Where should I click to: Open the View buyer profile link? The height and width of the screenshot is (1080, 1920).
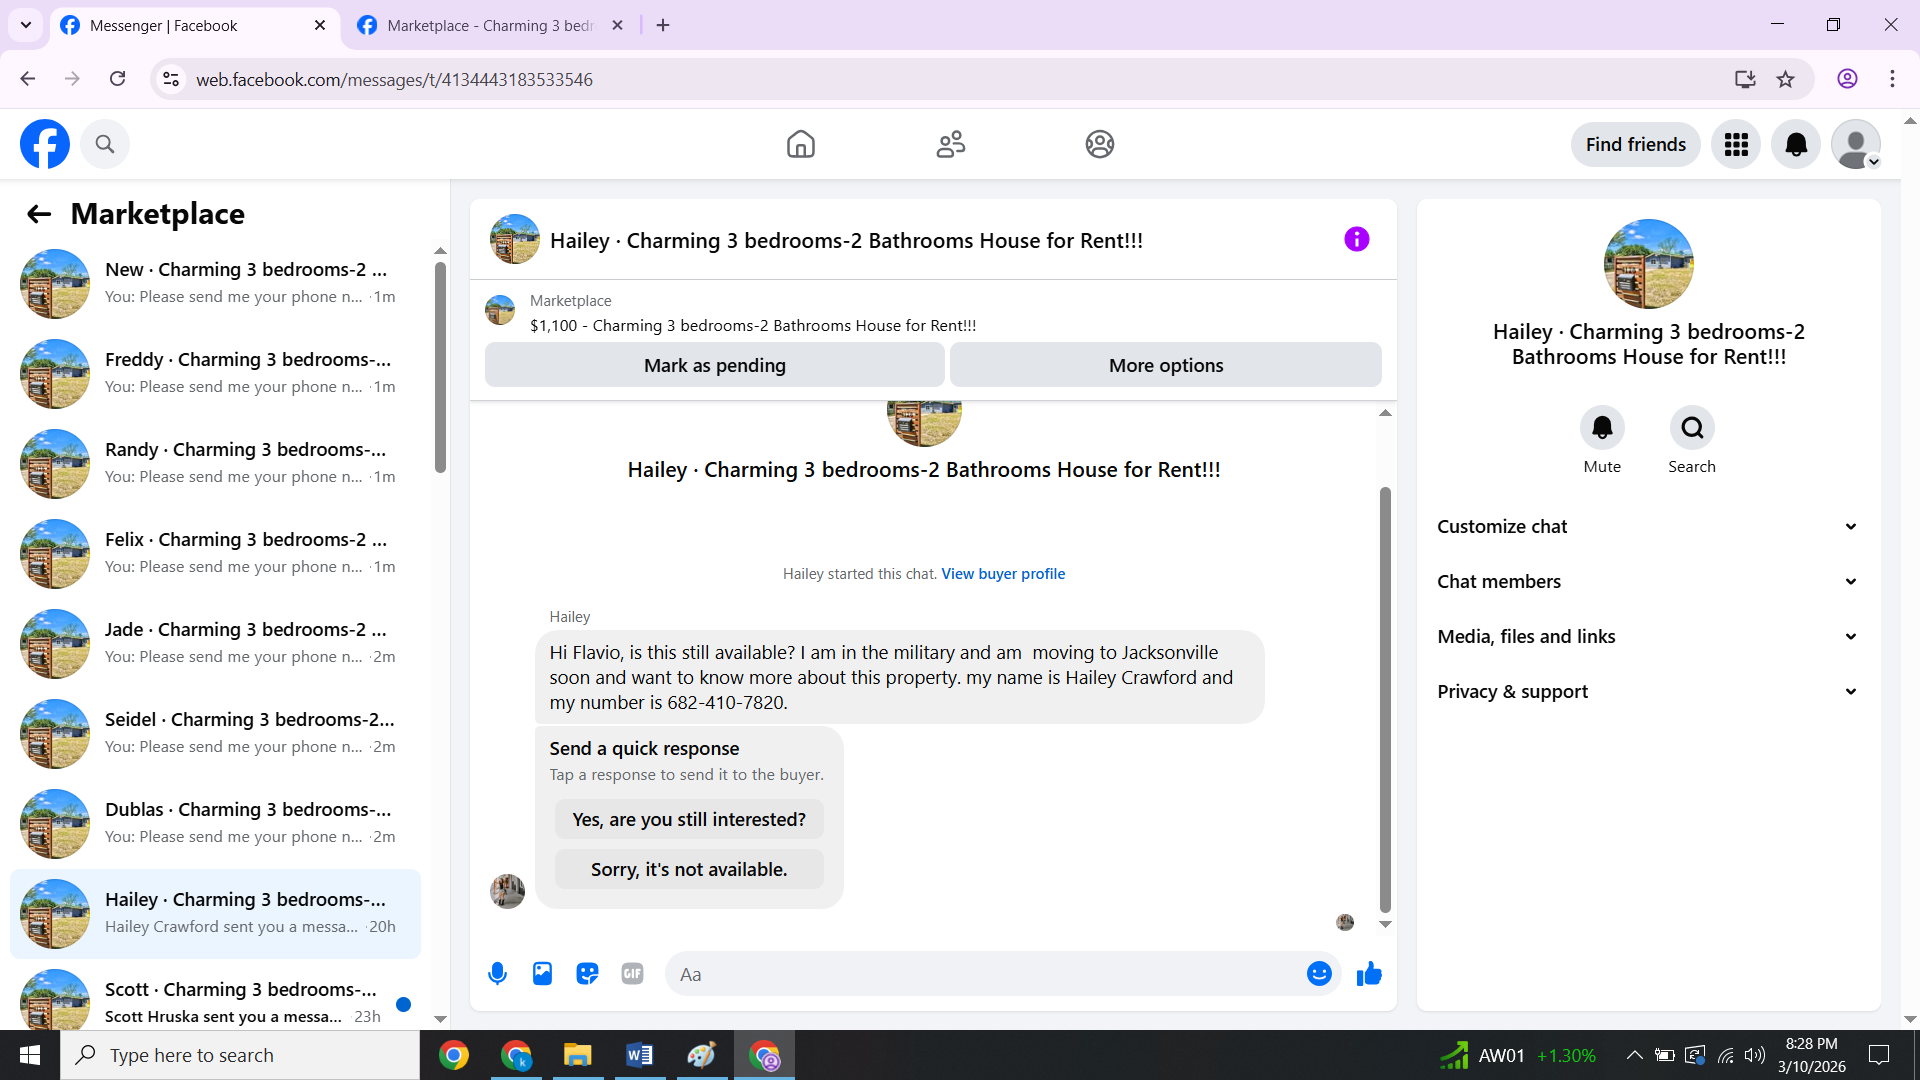tap(1003, 574)
